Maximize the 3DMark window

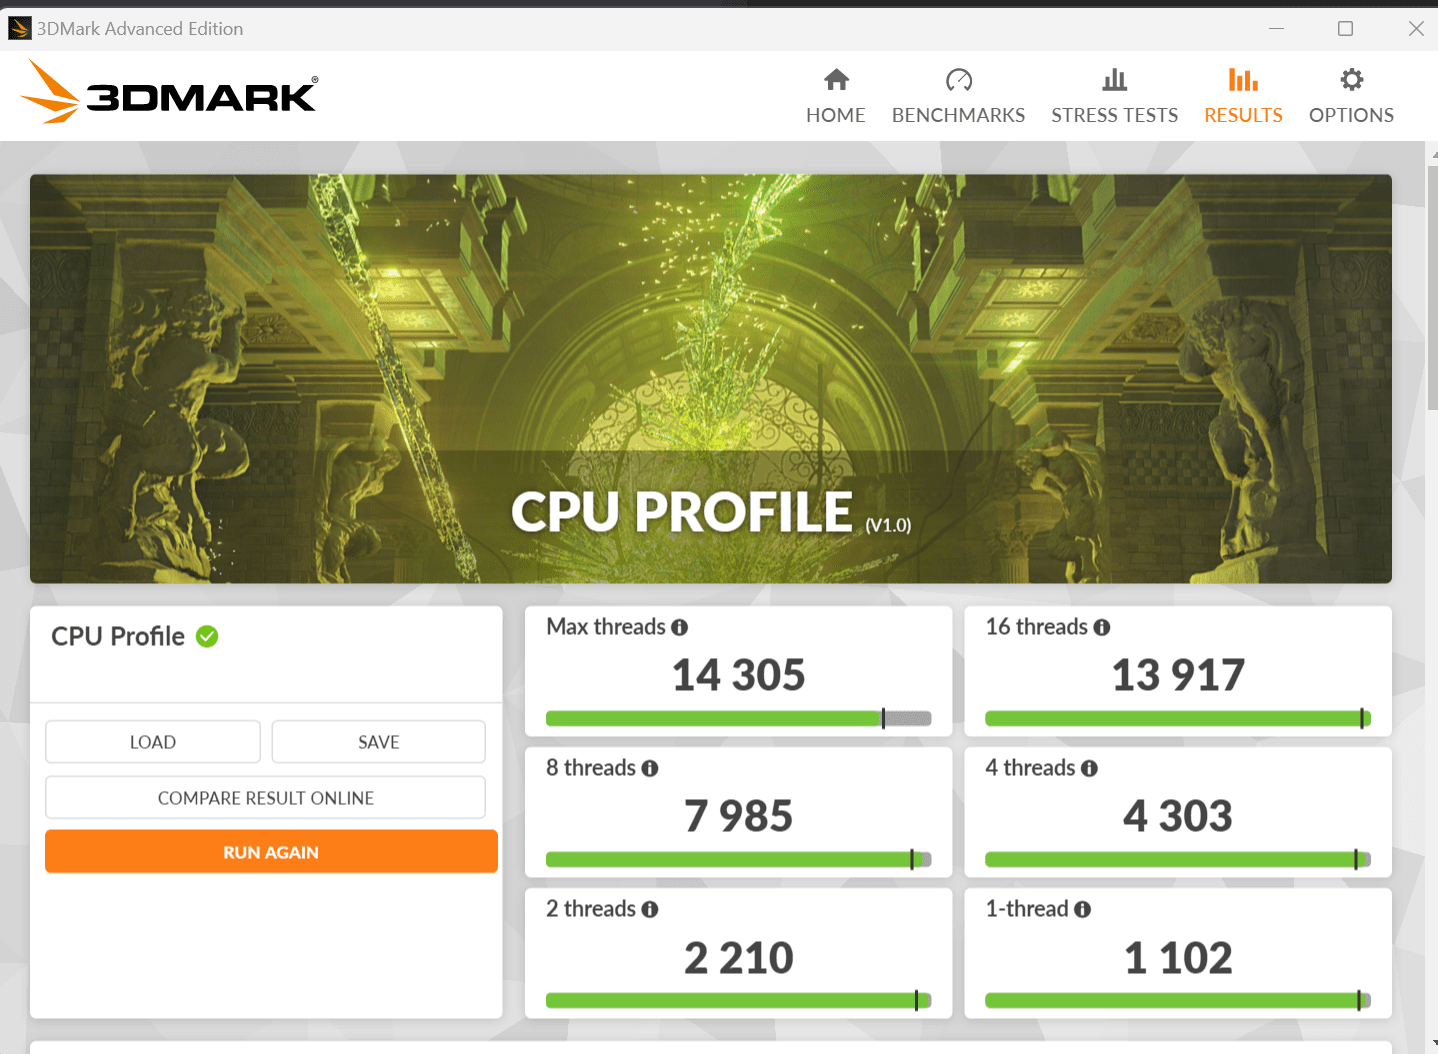click(1345, 28)
